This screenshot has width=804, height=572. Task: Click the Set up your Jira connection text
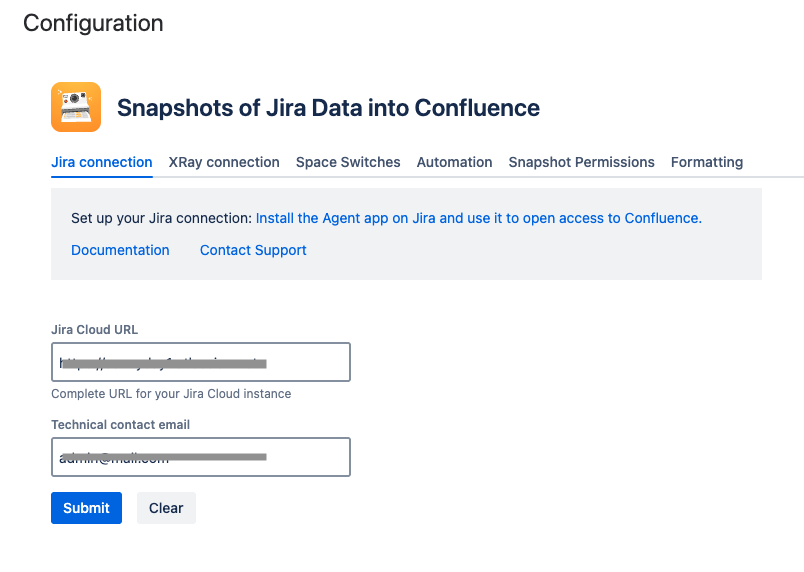click(161, 218)
